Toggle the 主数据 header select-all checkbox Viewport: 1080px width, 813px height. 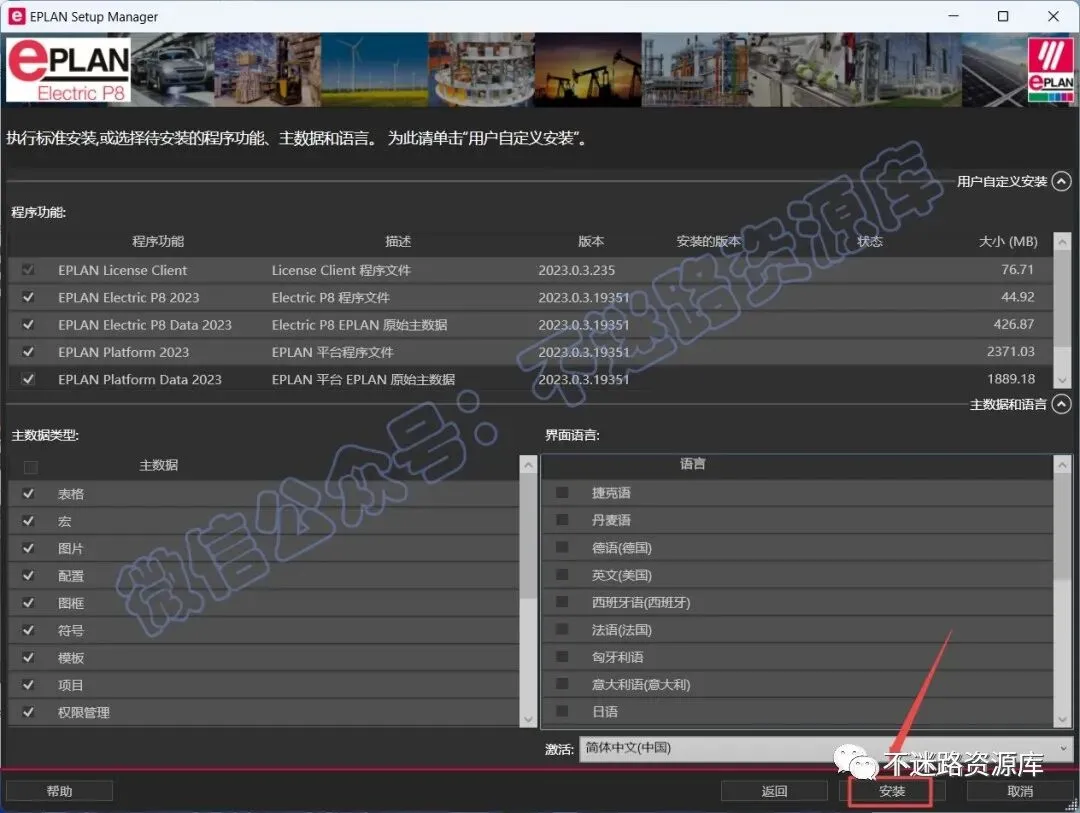[30, 467]
